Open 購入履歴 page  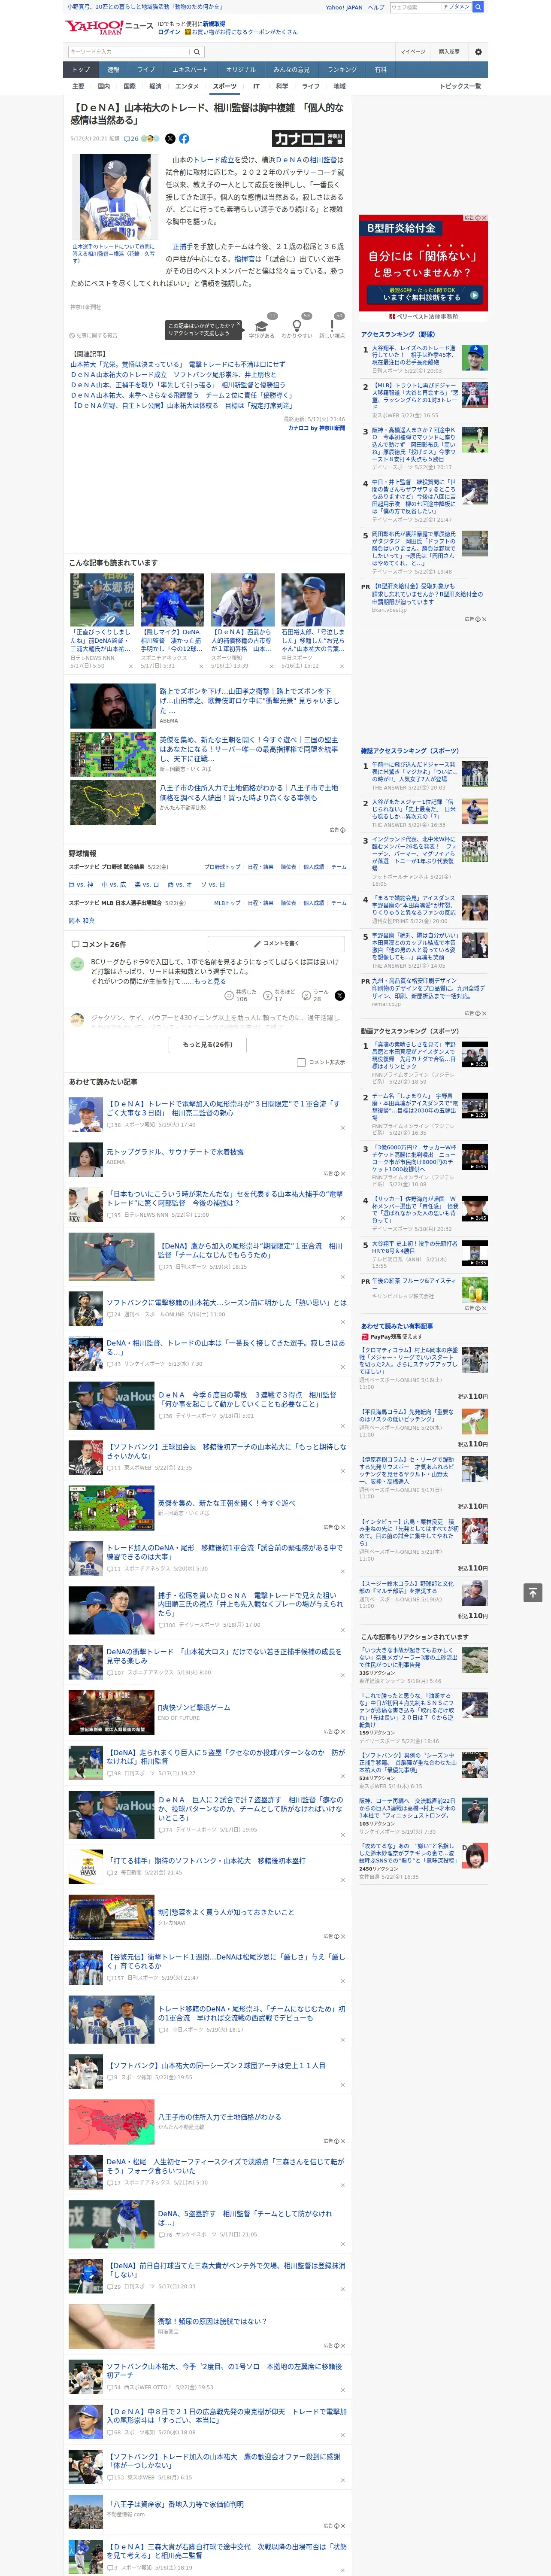[449, 52]
